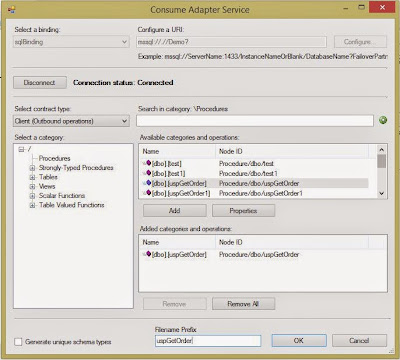Open the Select contract type dropdown
Image resolution: width=400 pixels, height=360 pixels.
71,121
